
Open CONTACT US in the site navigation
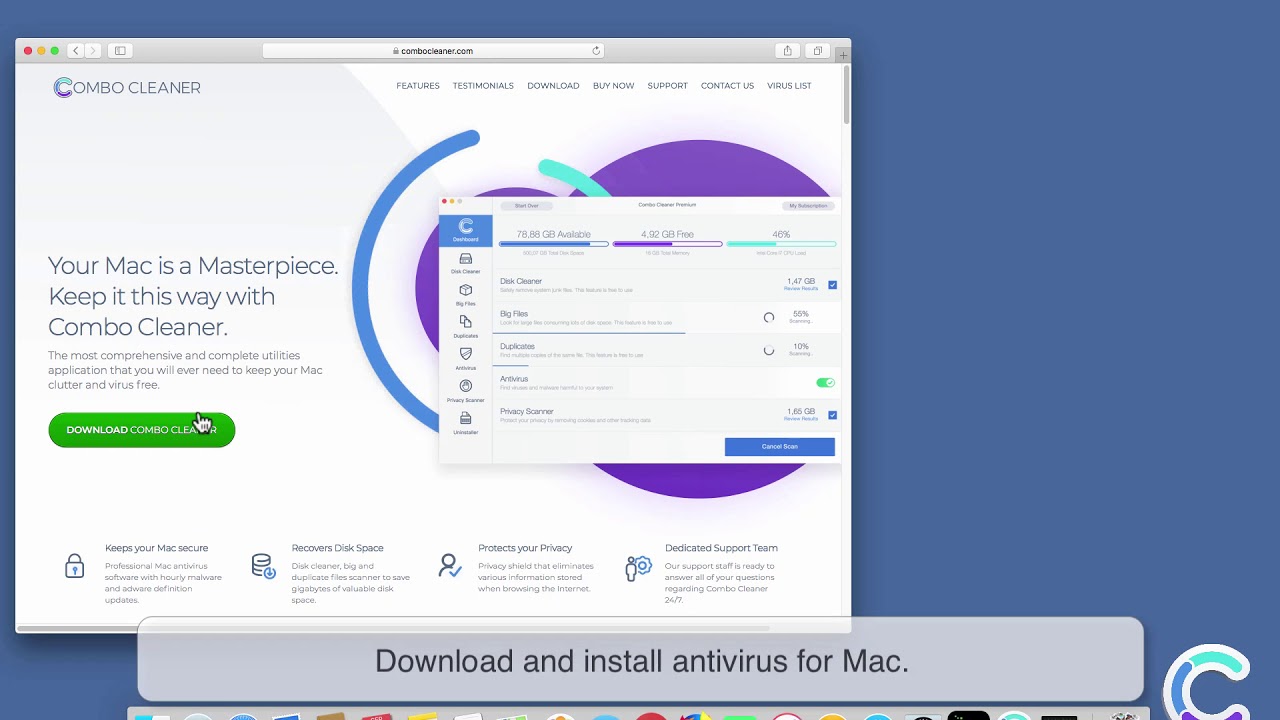click(727, 86)
